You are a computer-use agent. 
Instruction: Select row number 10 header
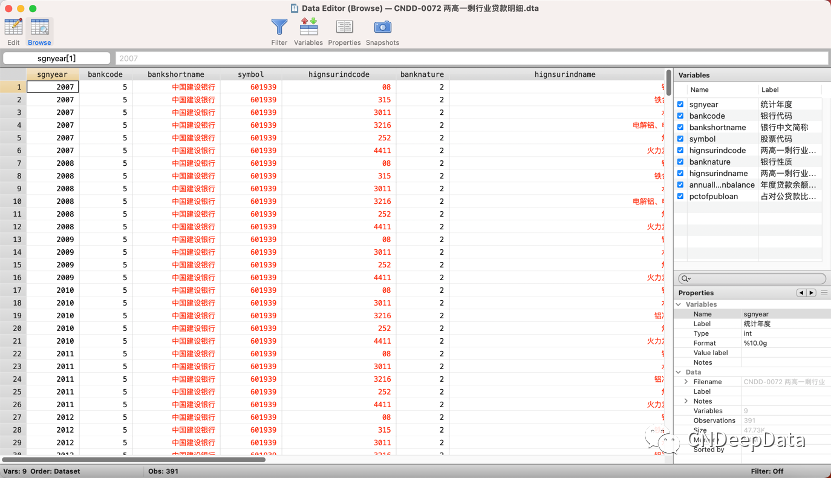[x=13, y=201]
